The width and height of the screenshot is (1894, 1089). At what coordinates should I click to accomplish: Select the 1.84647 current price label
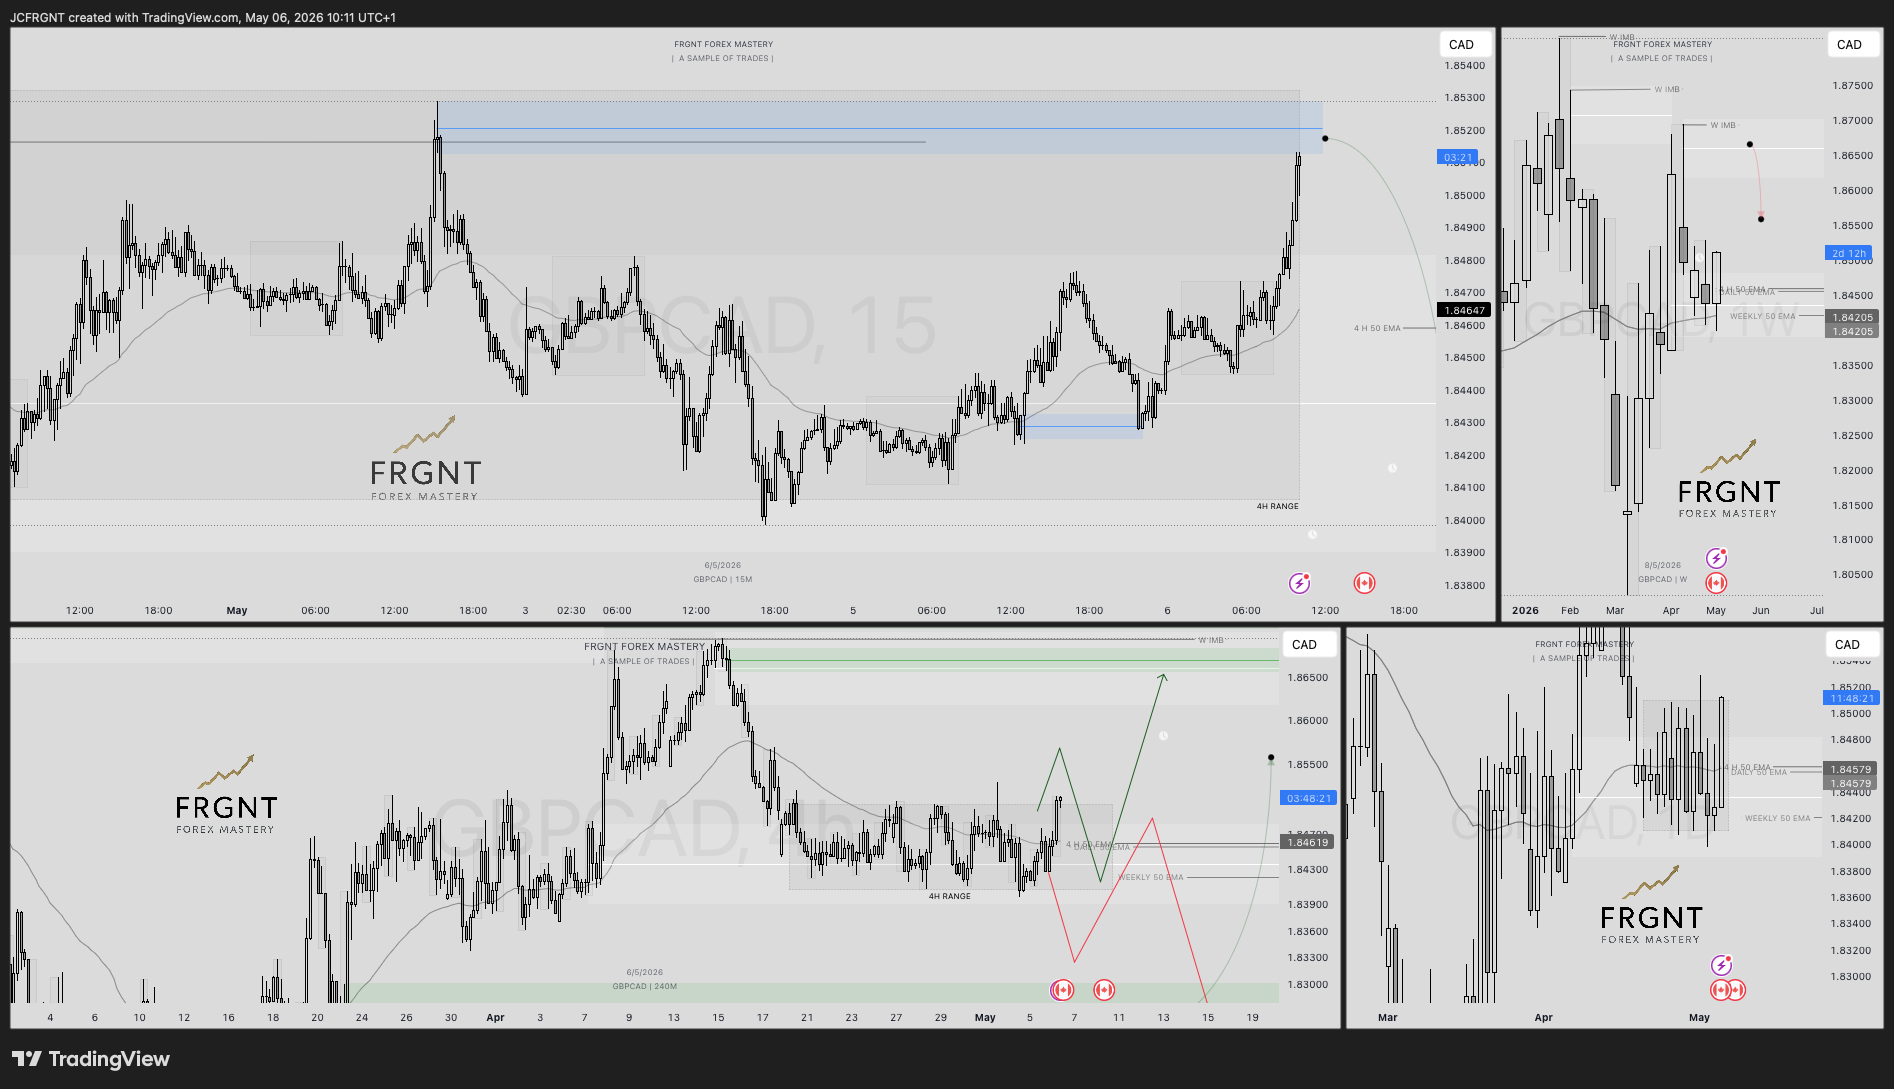pyautogui.click(x=1464, y=310)
